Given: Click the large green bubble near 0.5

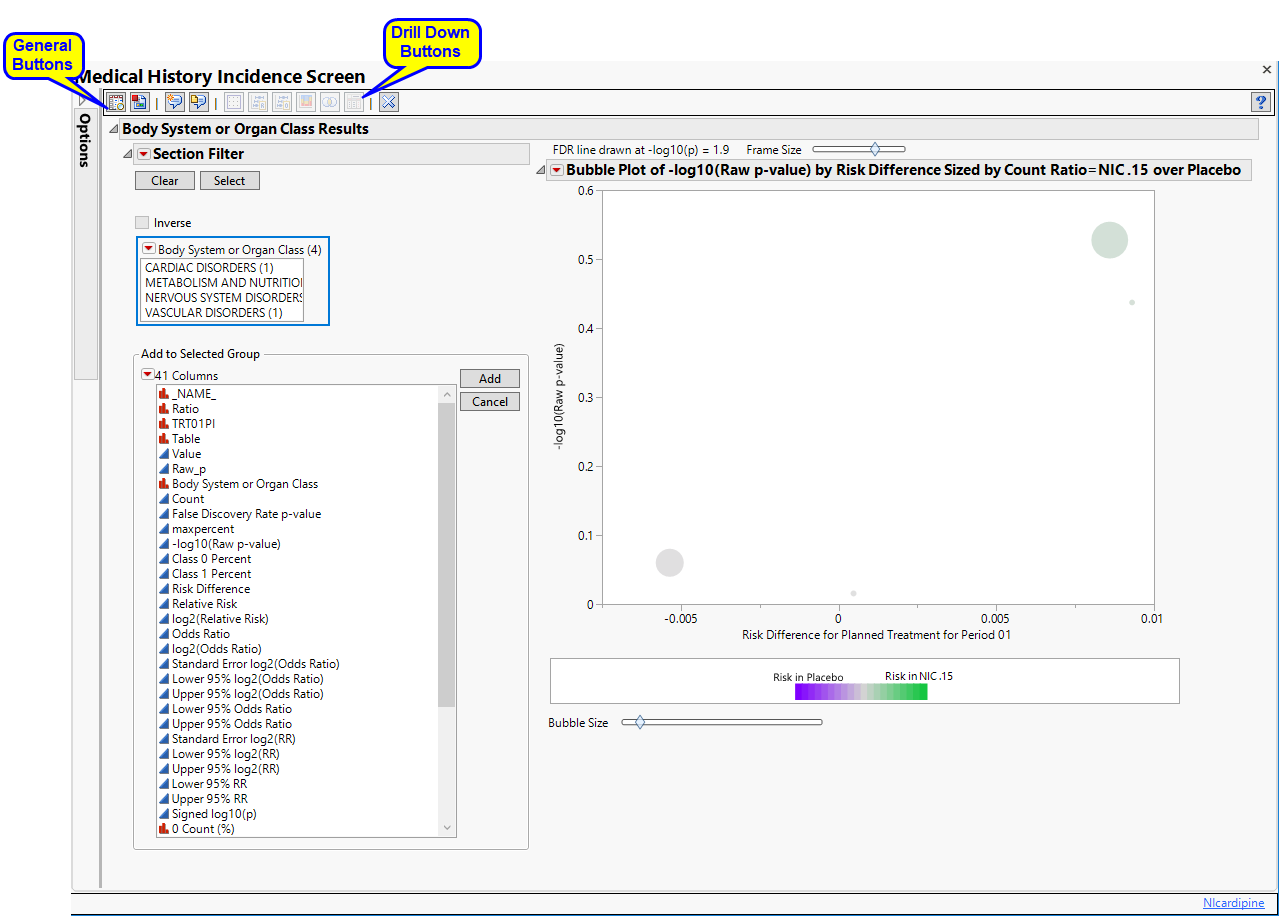Looking at the screenshot, I should [x=1109, y=240].
